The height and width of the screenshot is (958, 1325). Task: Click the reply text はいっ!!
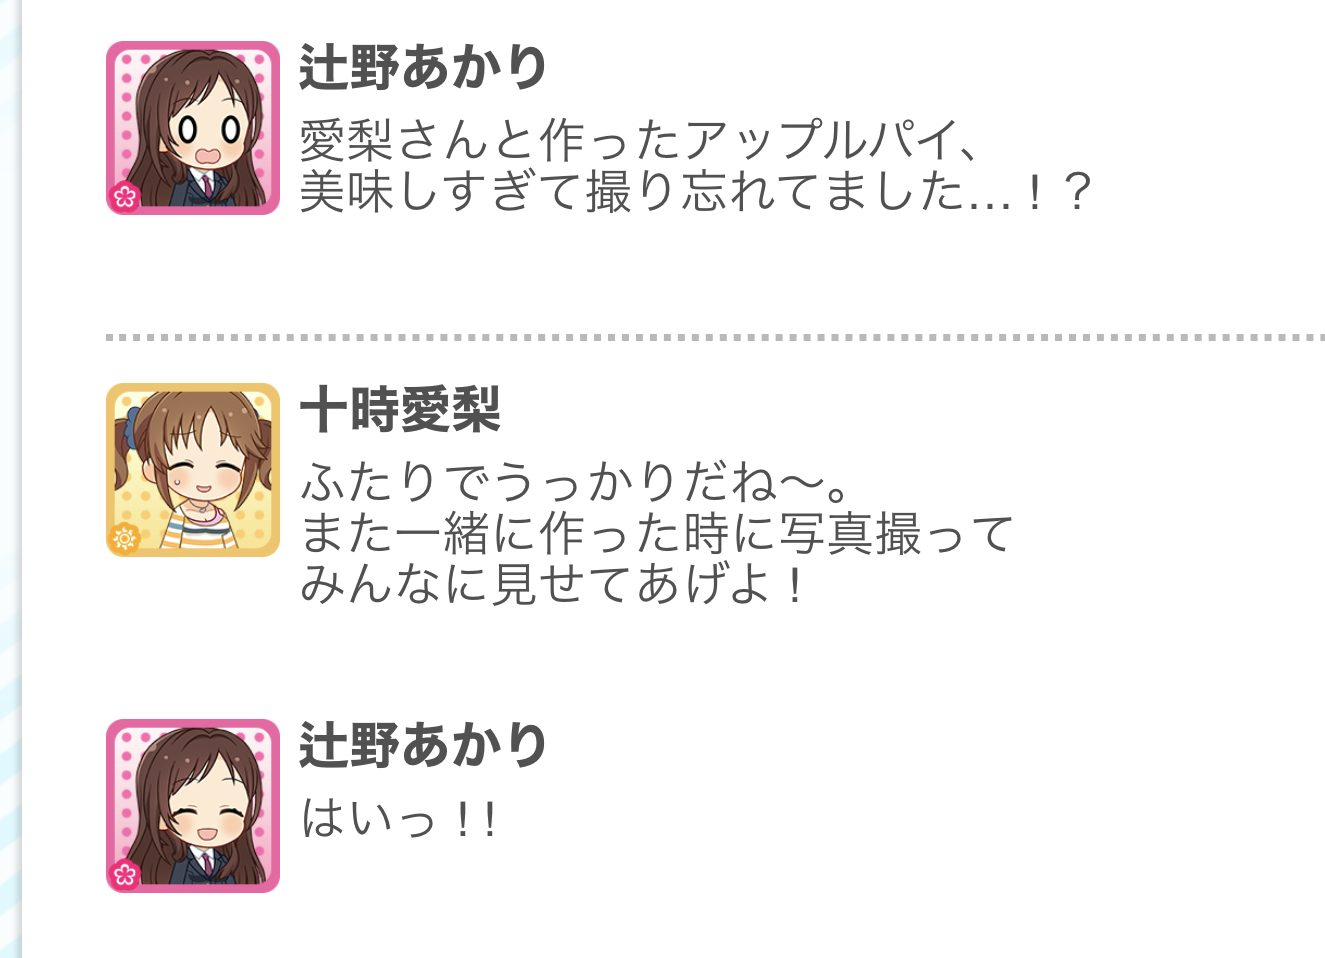[399, 819]
